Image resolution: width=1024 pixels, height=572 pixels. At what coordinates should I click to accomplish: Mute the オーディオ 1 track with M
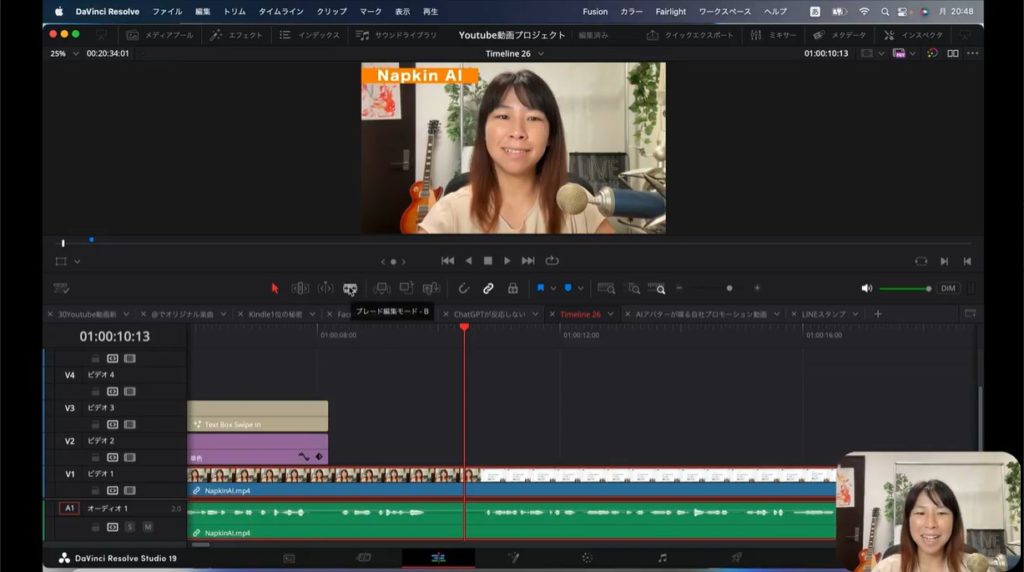[147, 526]
